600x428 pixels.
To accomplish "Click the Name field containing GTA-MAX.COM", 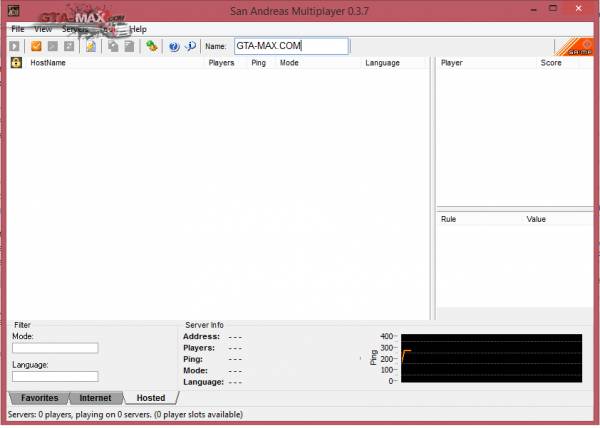I will point(291,46).
